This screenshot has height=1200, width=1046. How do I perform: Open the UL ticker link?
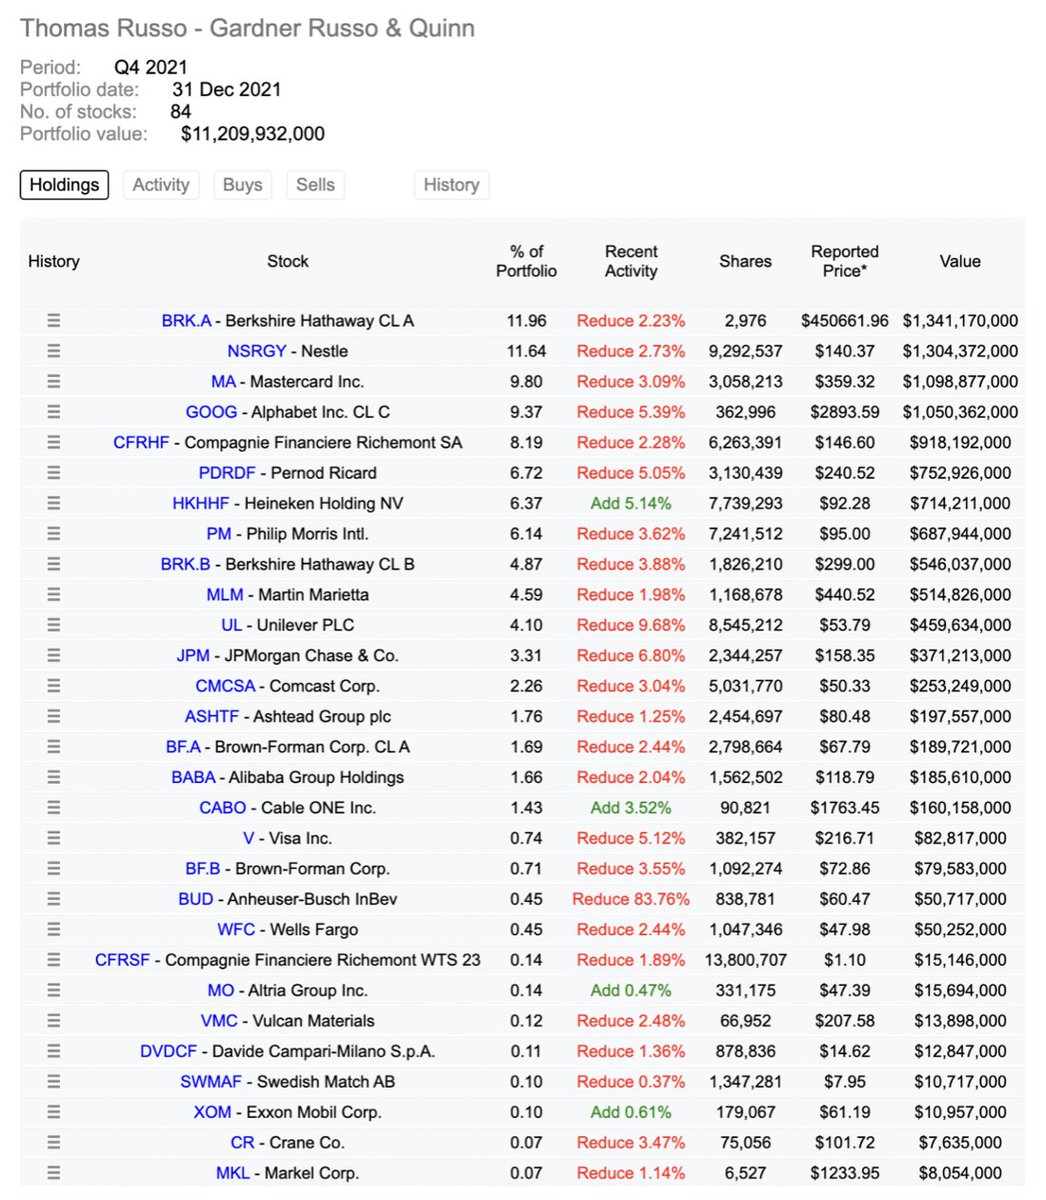point(231,625)
